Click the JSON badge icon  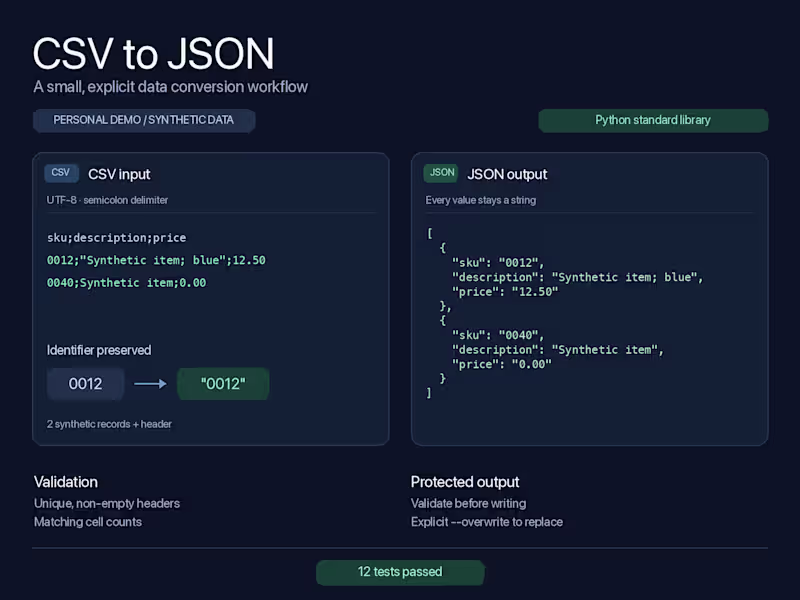click(x=441, y=173)
